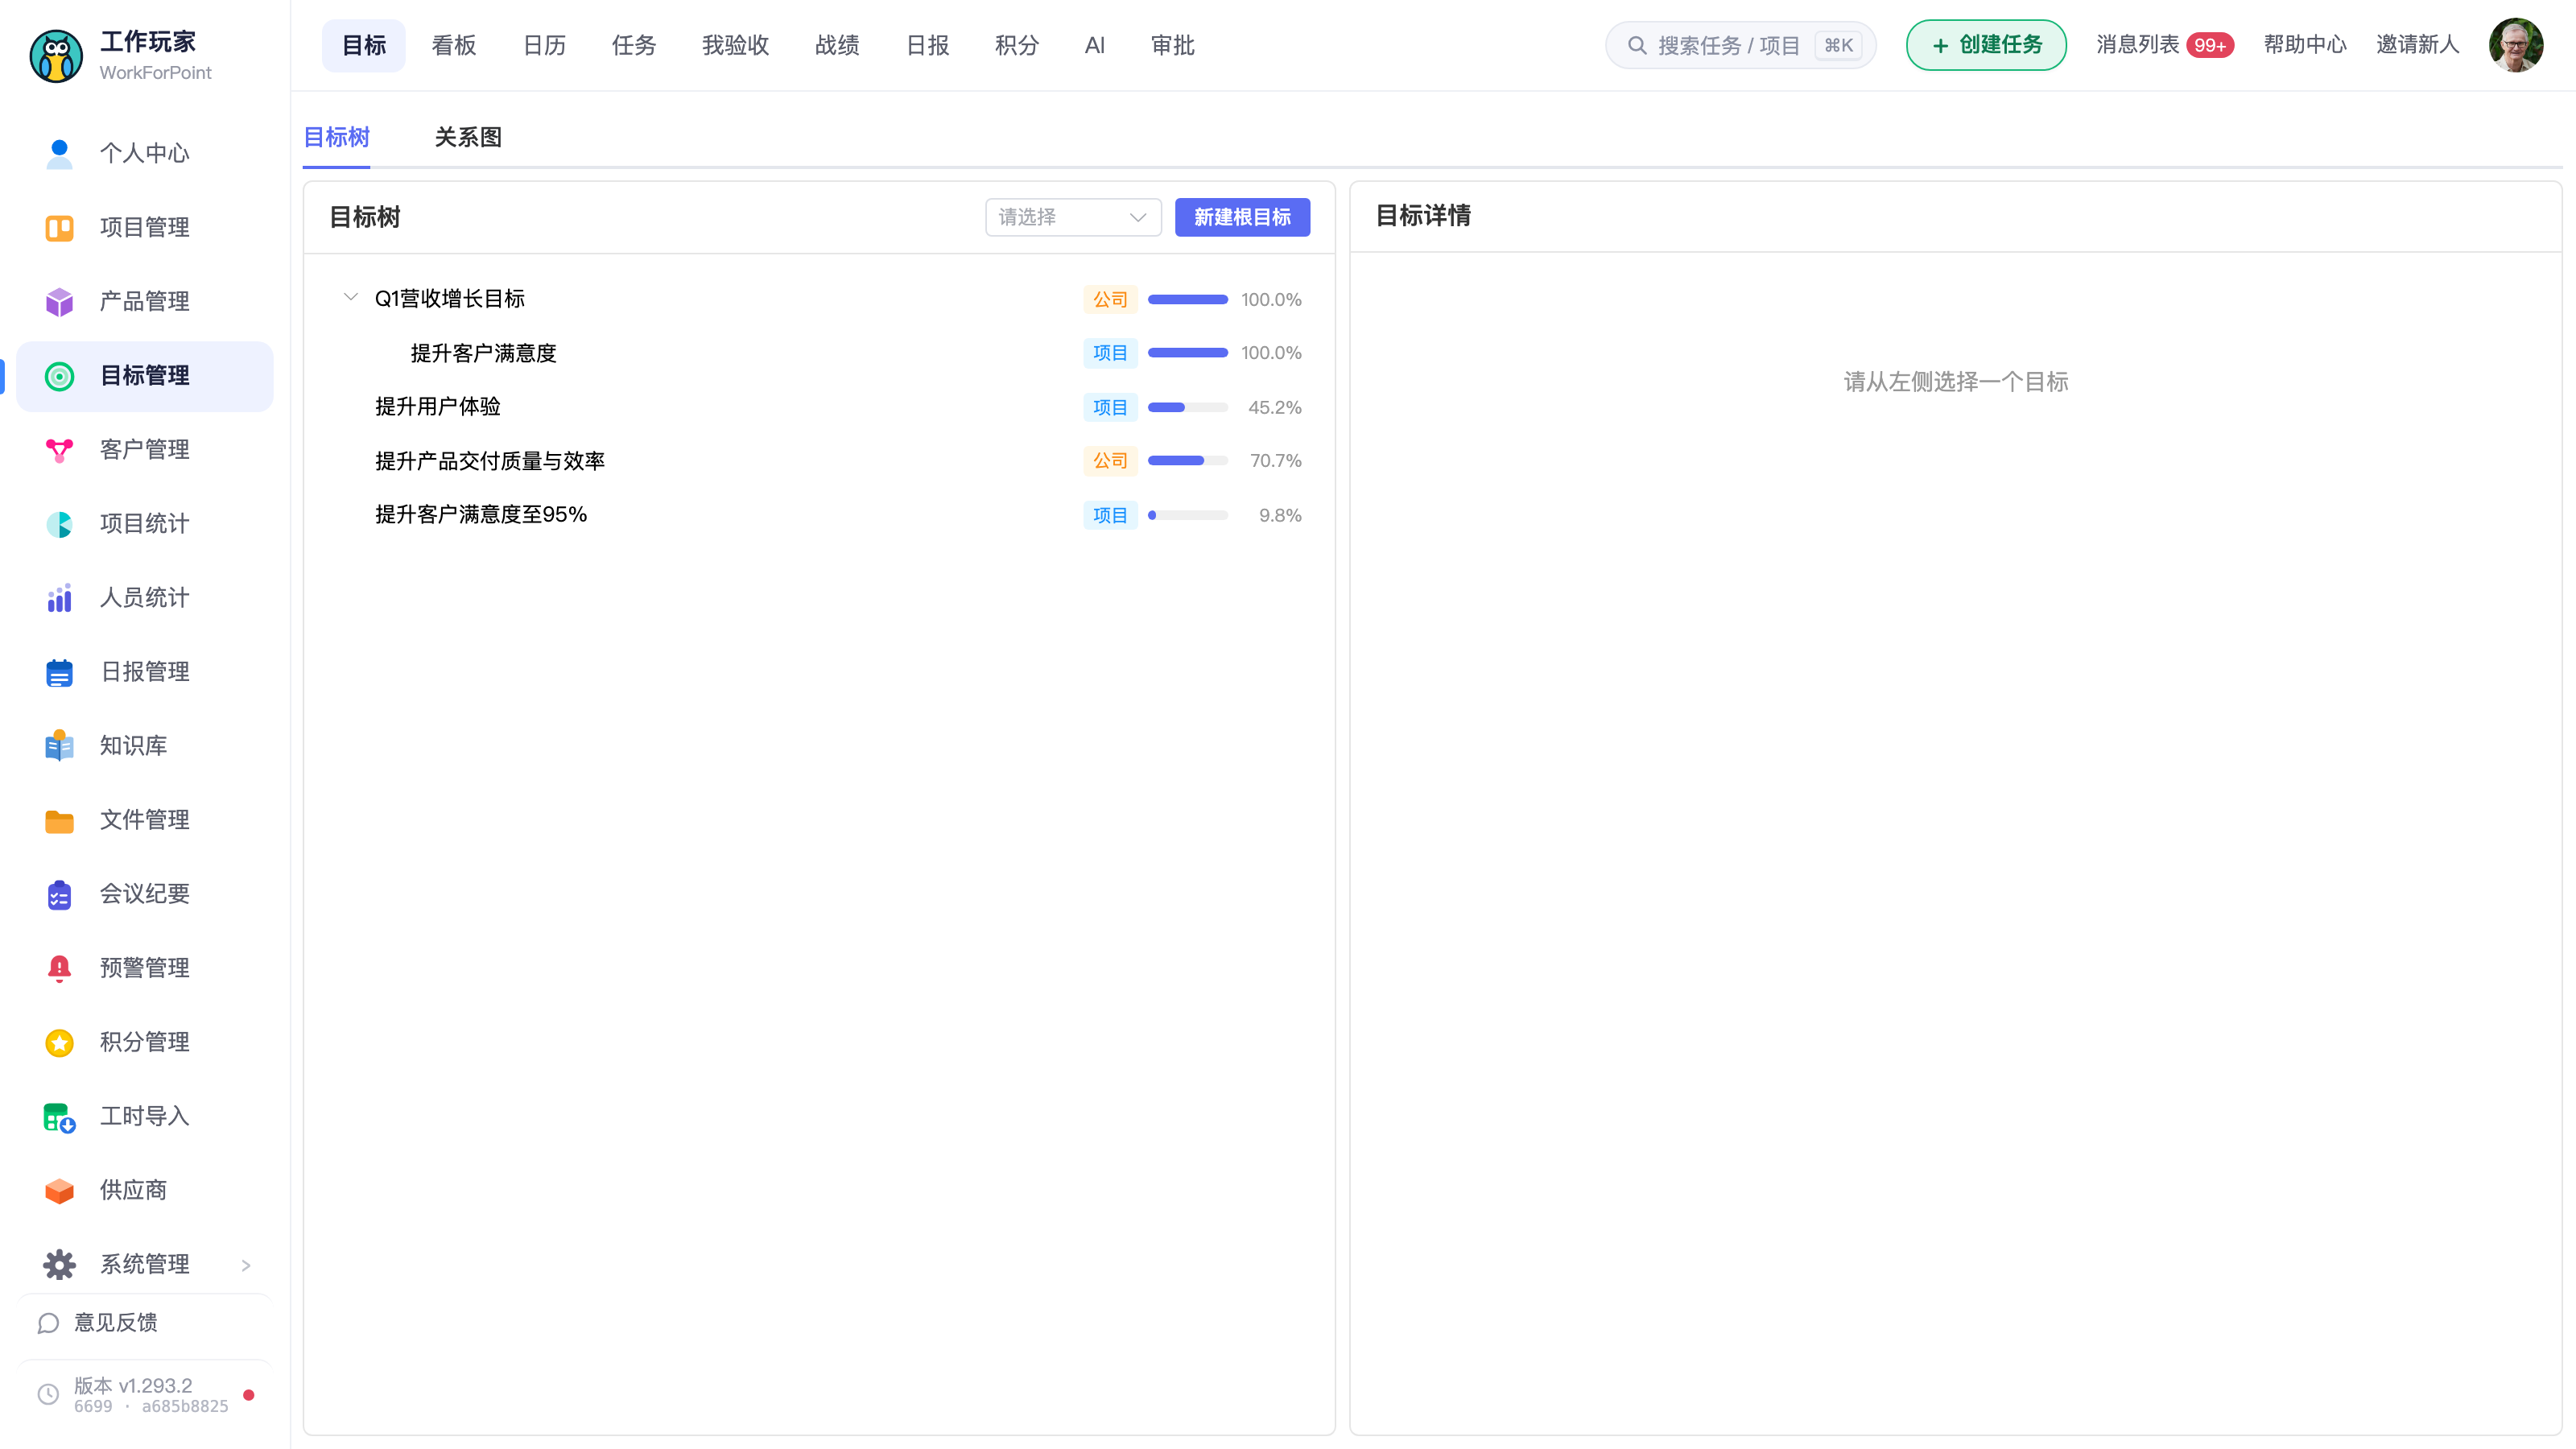This screenshot has width=2576, height=1449.
Task: Select the Q1营收增长目标 goal text
Action: click(x=450, y=299)
